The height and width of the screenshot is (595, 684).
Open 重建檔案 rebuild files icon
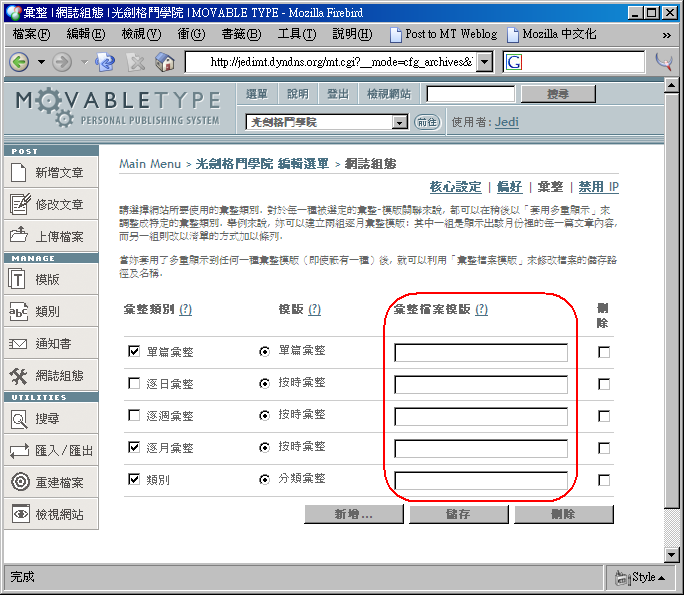20,482
